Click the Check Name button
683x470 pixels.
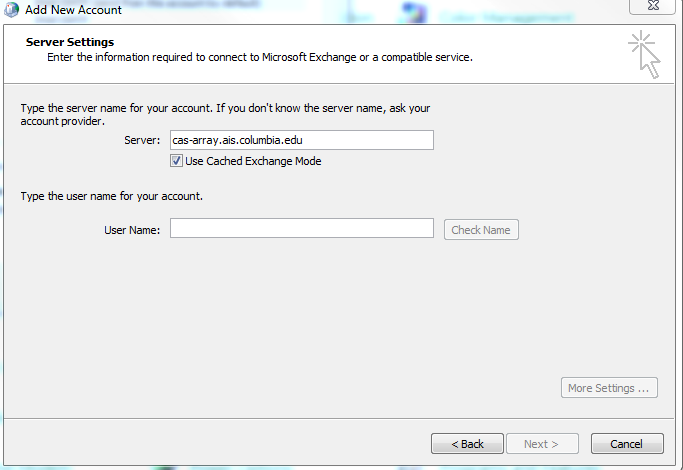coord(481,230)
